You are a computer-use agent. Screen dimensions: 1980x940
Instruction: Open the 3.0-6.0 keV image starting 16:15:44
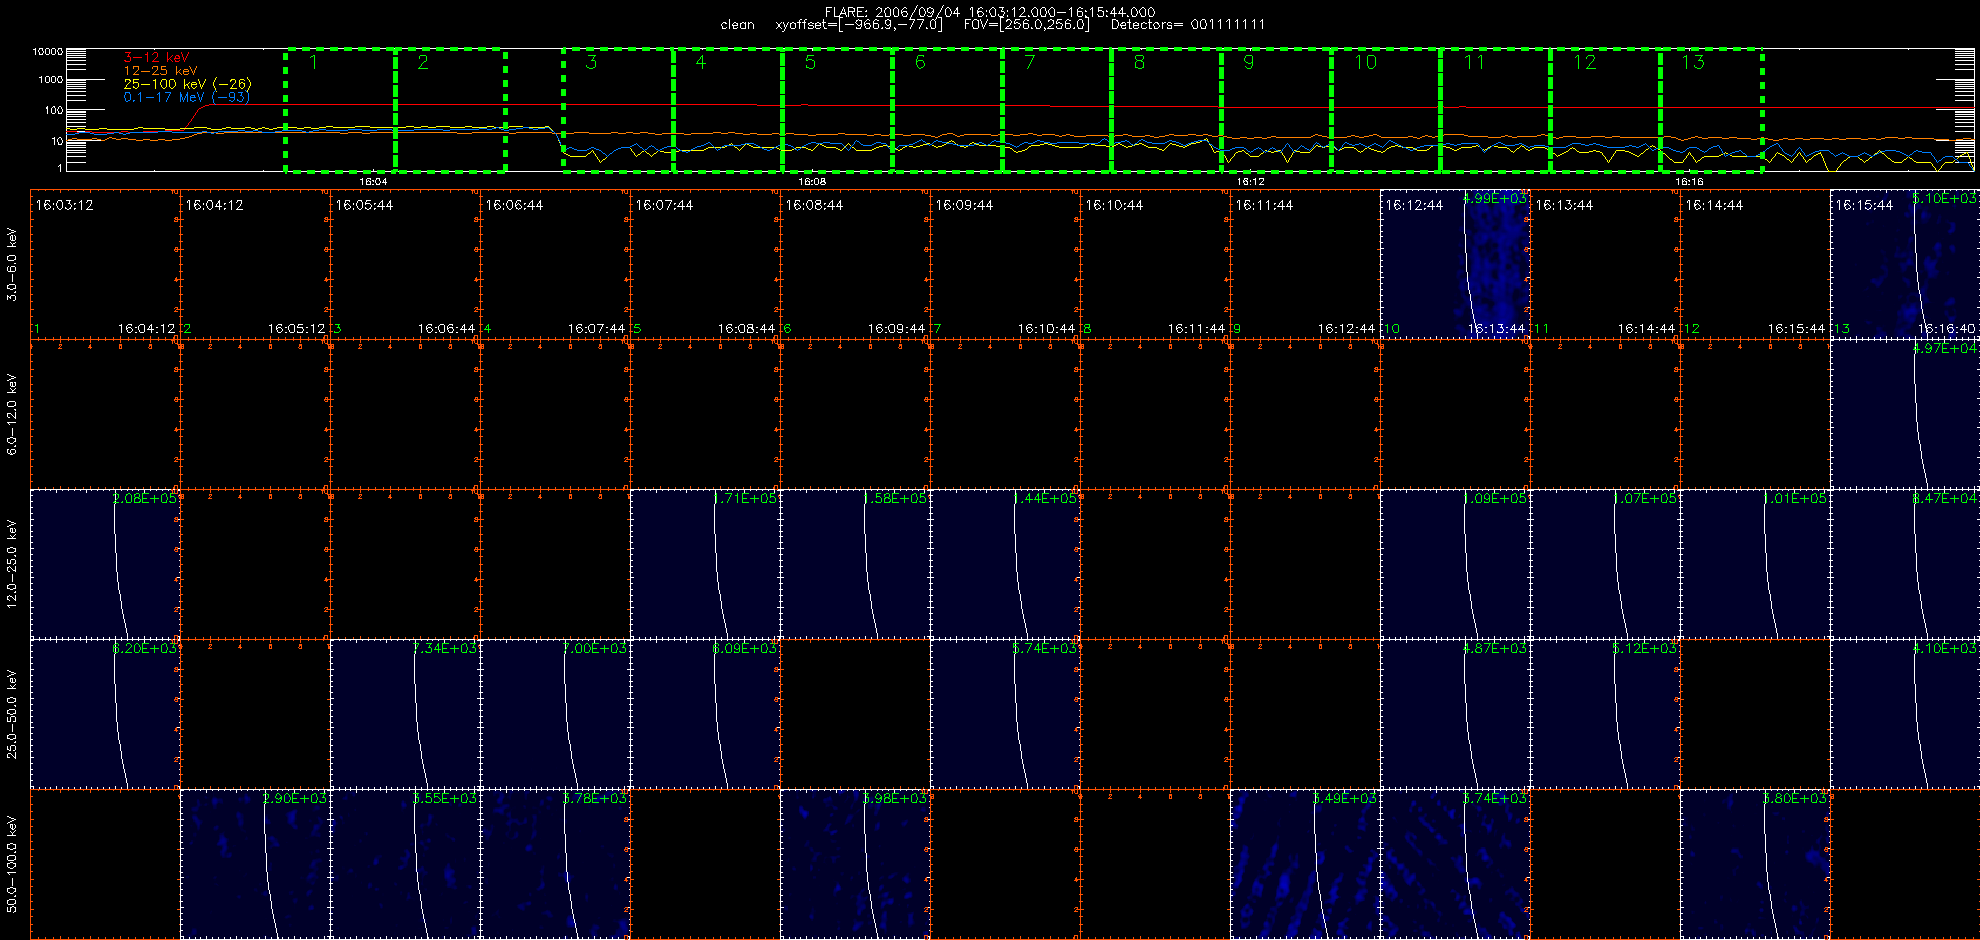pos(1905,264)
